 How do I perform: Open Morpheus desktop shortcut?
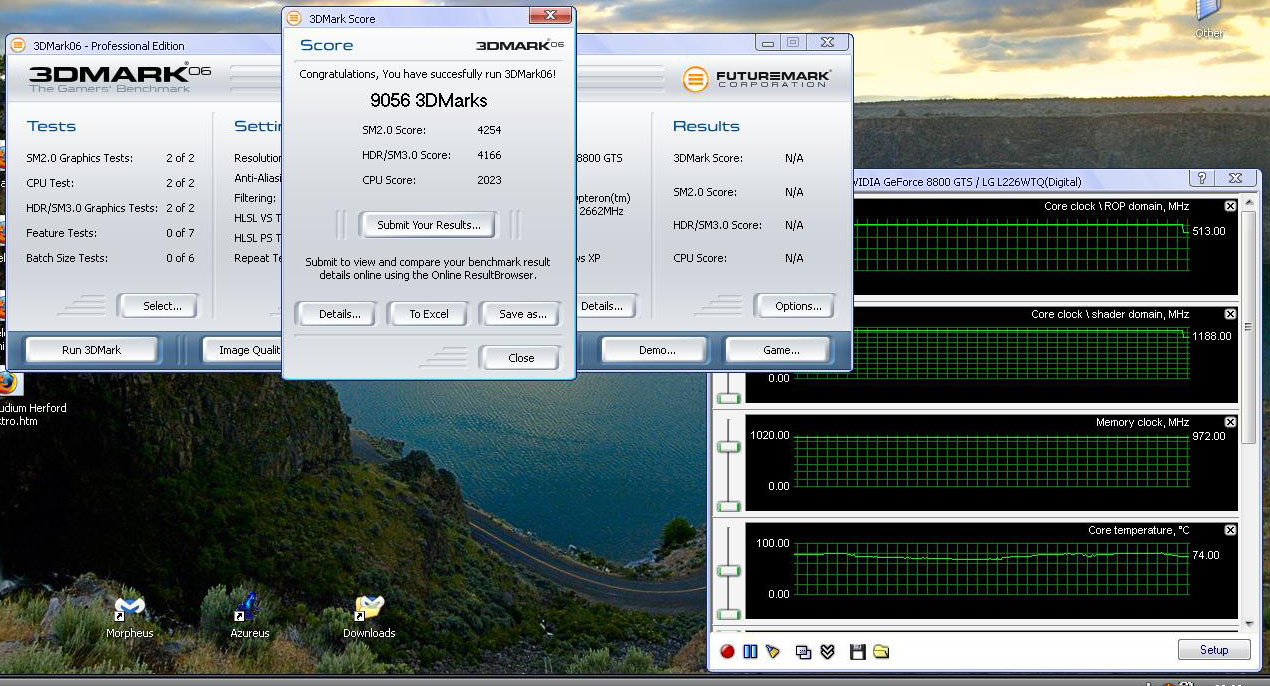click(x=130, y=617)
